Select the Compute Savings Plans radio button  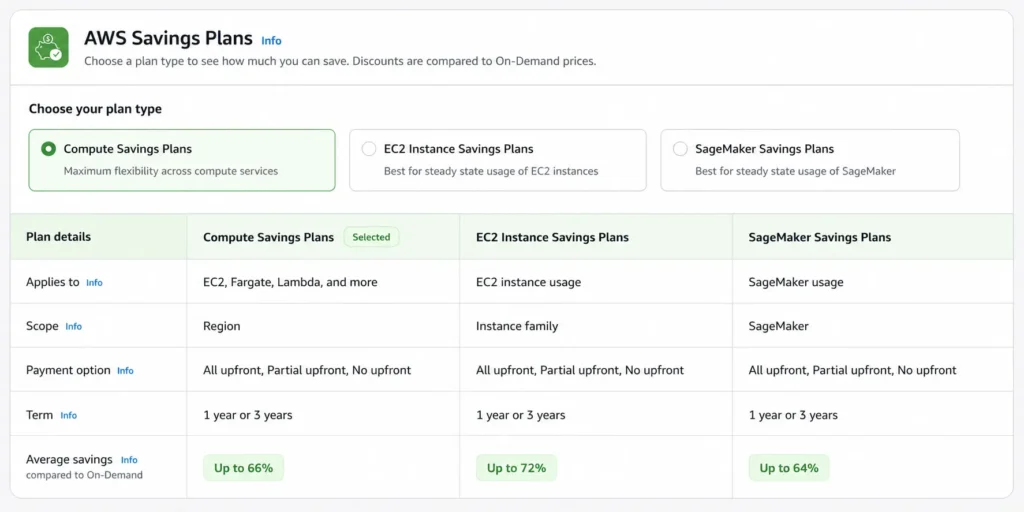[48, 149]
